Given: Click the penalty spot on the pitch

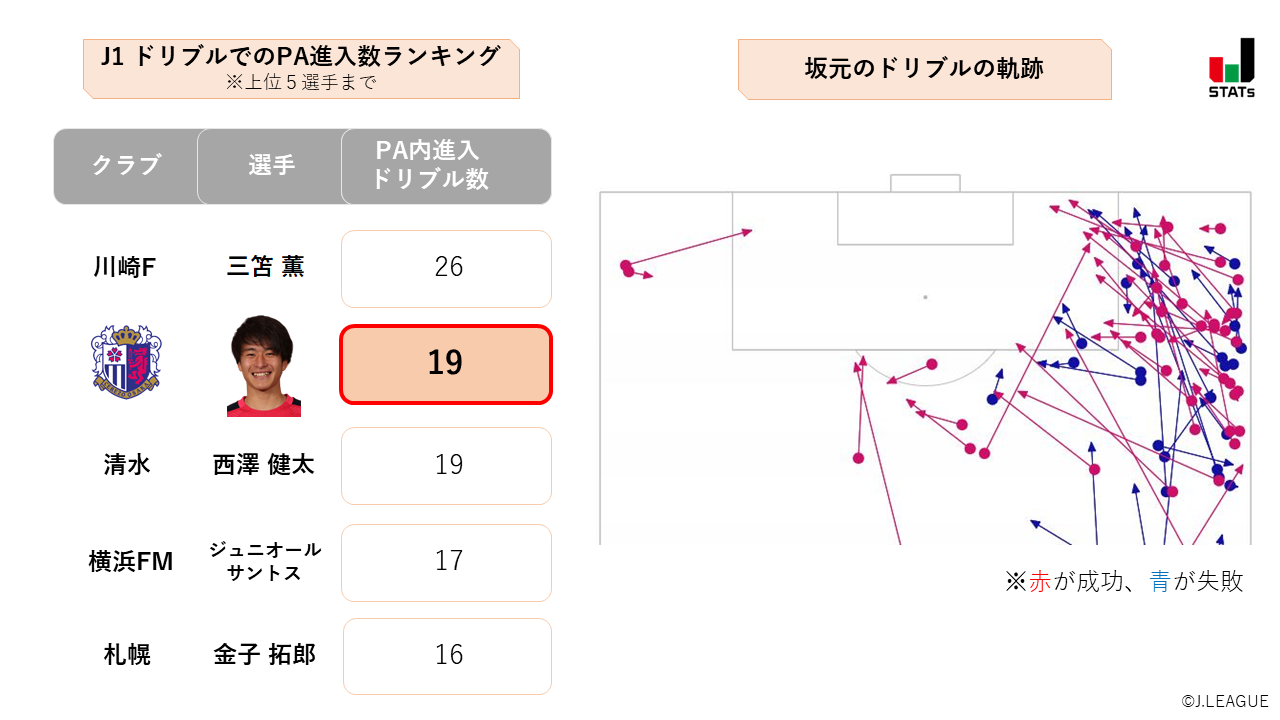Looking at the screenshot, I should coord(925,297).
